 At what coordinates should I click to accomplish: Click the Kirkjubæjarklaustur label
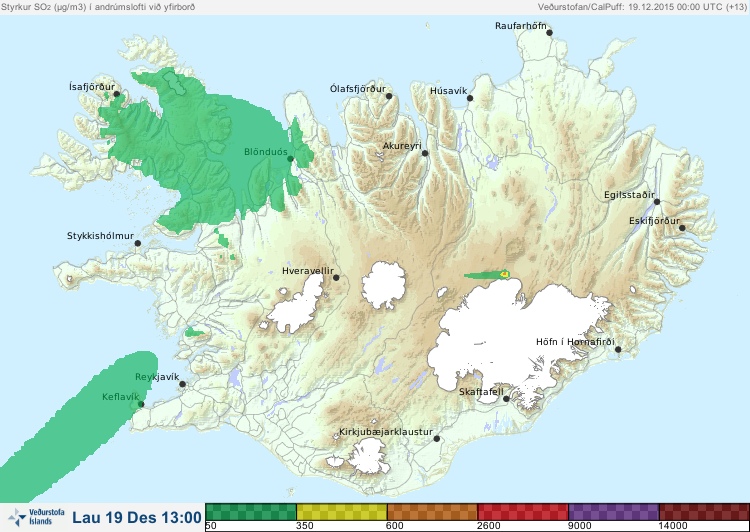pyautogui.click(x=386, y=432)
